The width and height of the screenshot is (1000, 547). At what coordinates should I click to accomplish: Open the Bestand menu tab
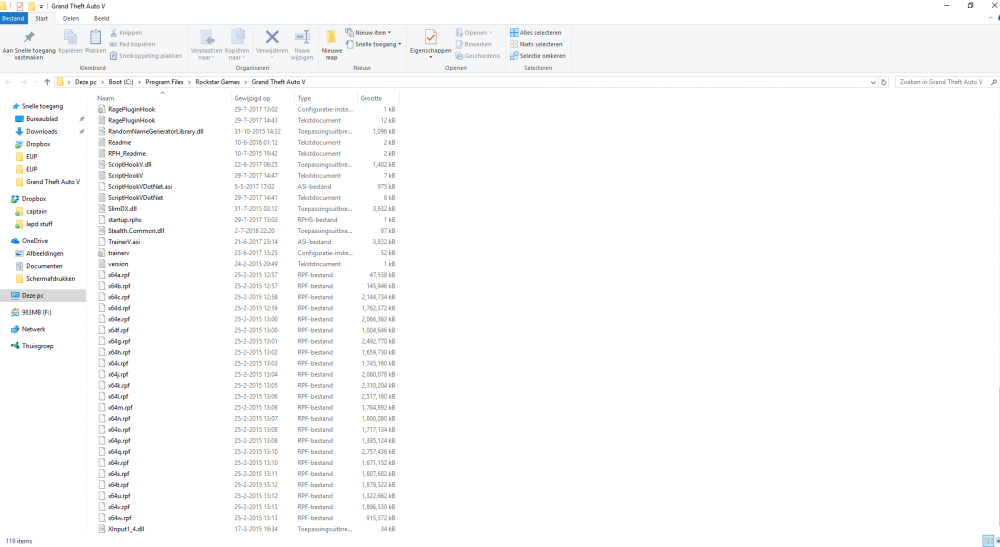pos(13,18)
